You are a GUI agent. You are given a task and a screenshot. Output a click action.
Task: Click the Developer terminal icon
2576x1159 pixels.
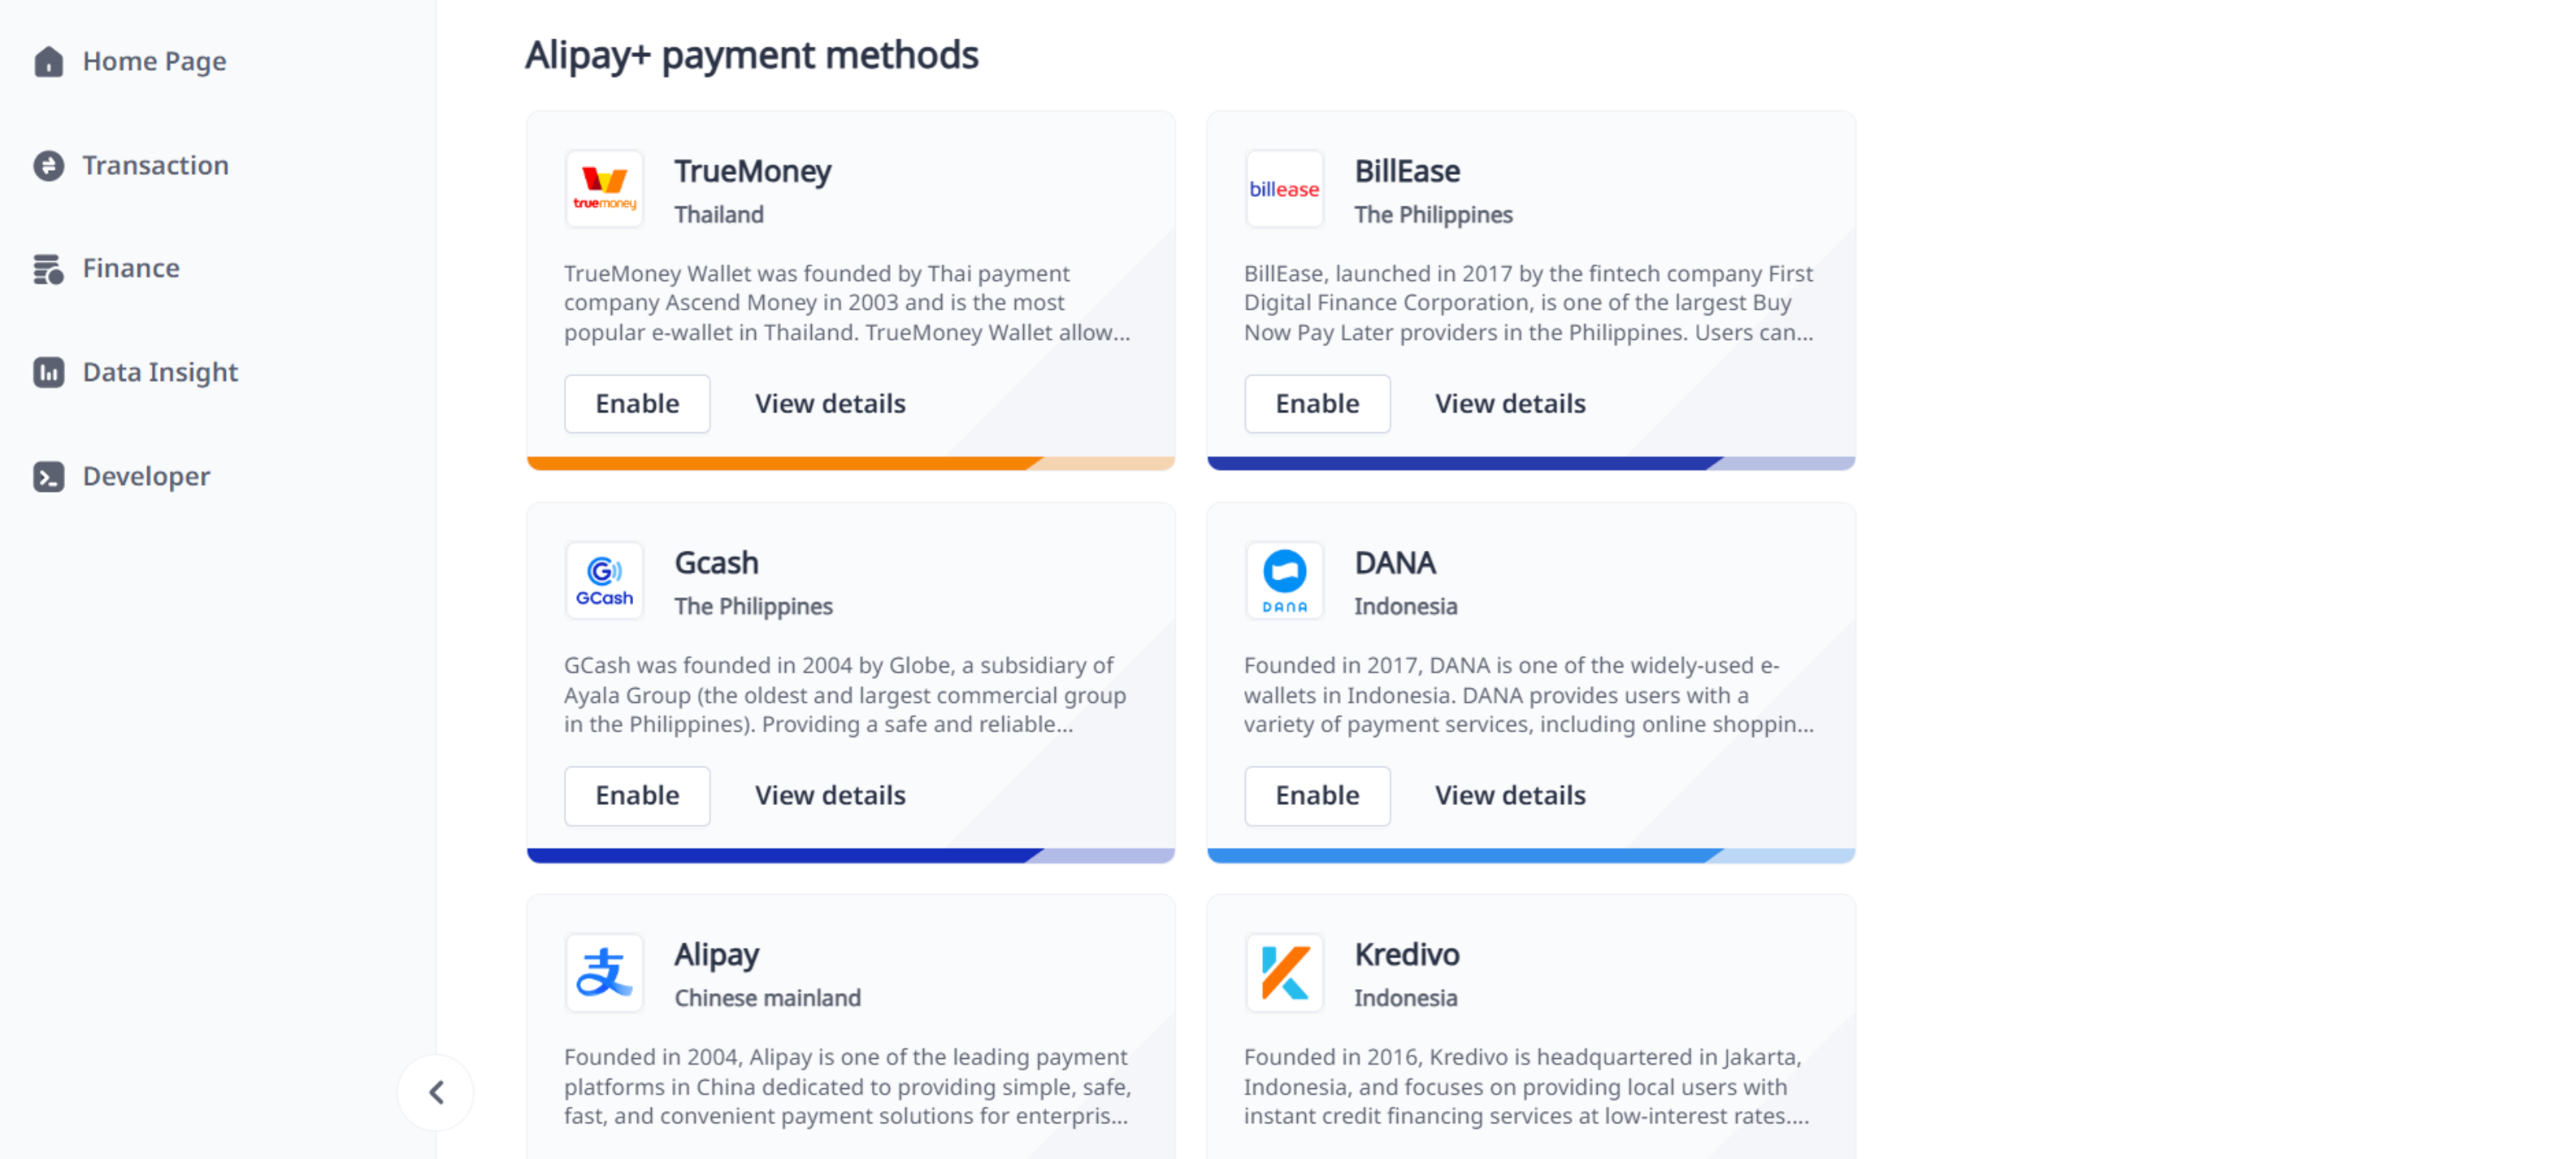pyautogui.click(x=49, y=477)
